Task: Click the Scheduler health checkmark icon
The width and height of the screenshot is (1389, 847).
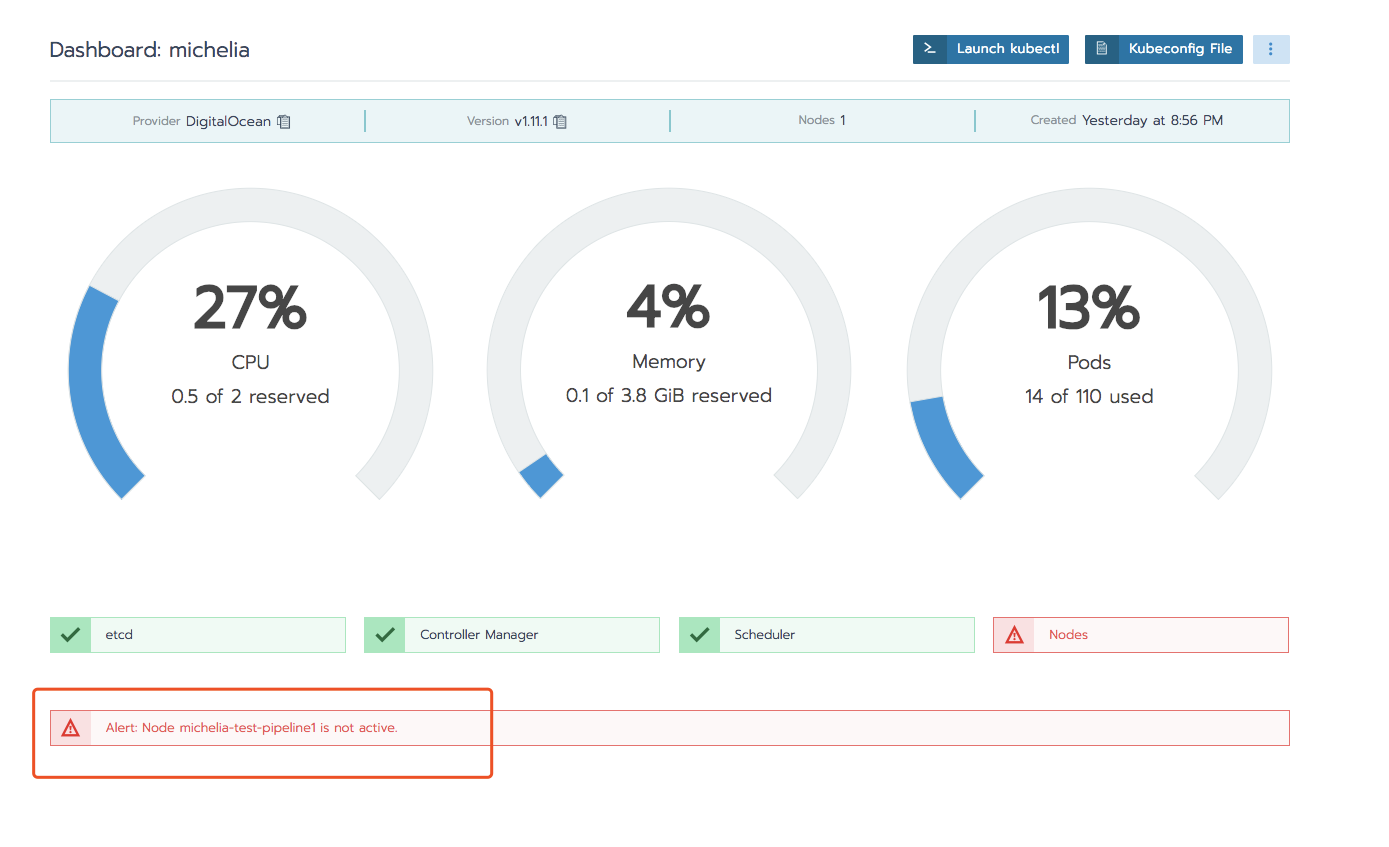Action: click(x=699, y=634)
